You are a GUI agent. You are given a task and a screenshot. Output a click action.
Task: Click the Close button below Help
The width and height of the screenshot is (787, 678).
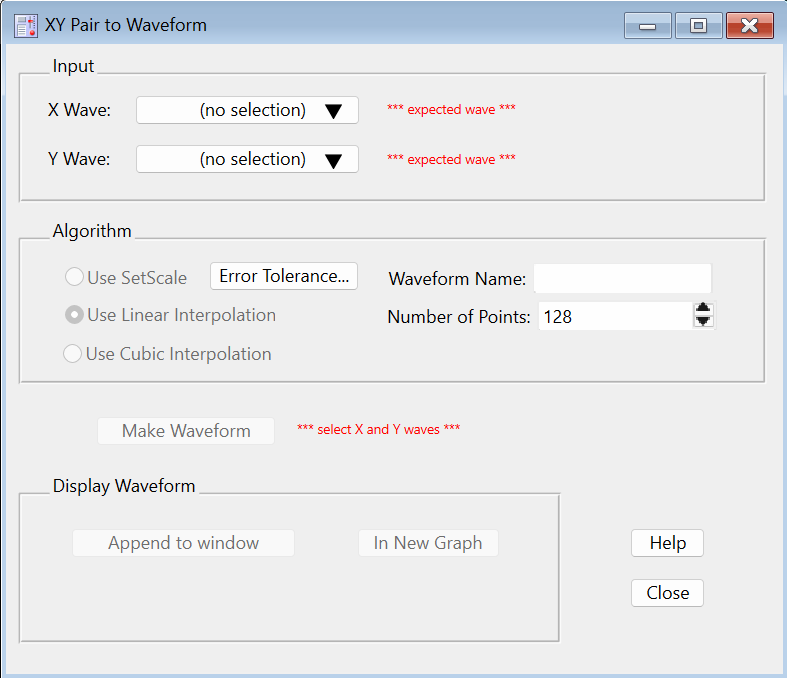[667, 593]
